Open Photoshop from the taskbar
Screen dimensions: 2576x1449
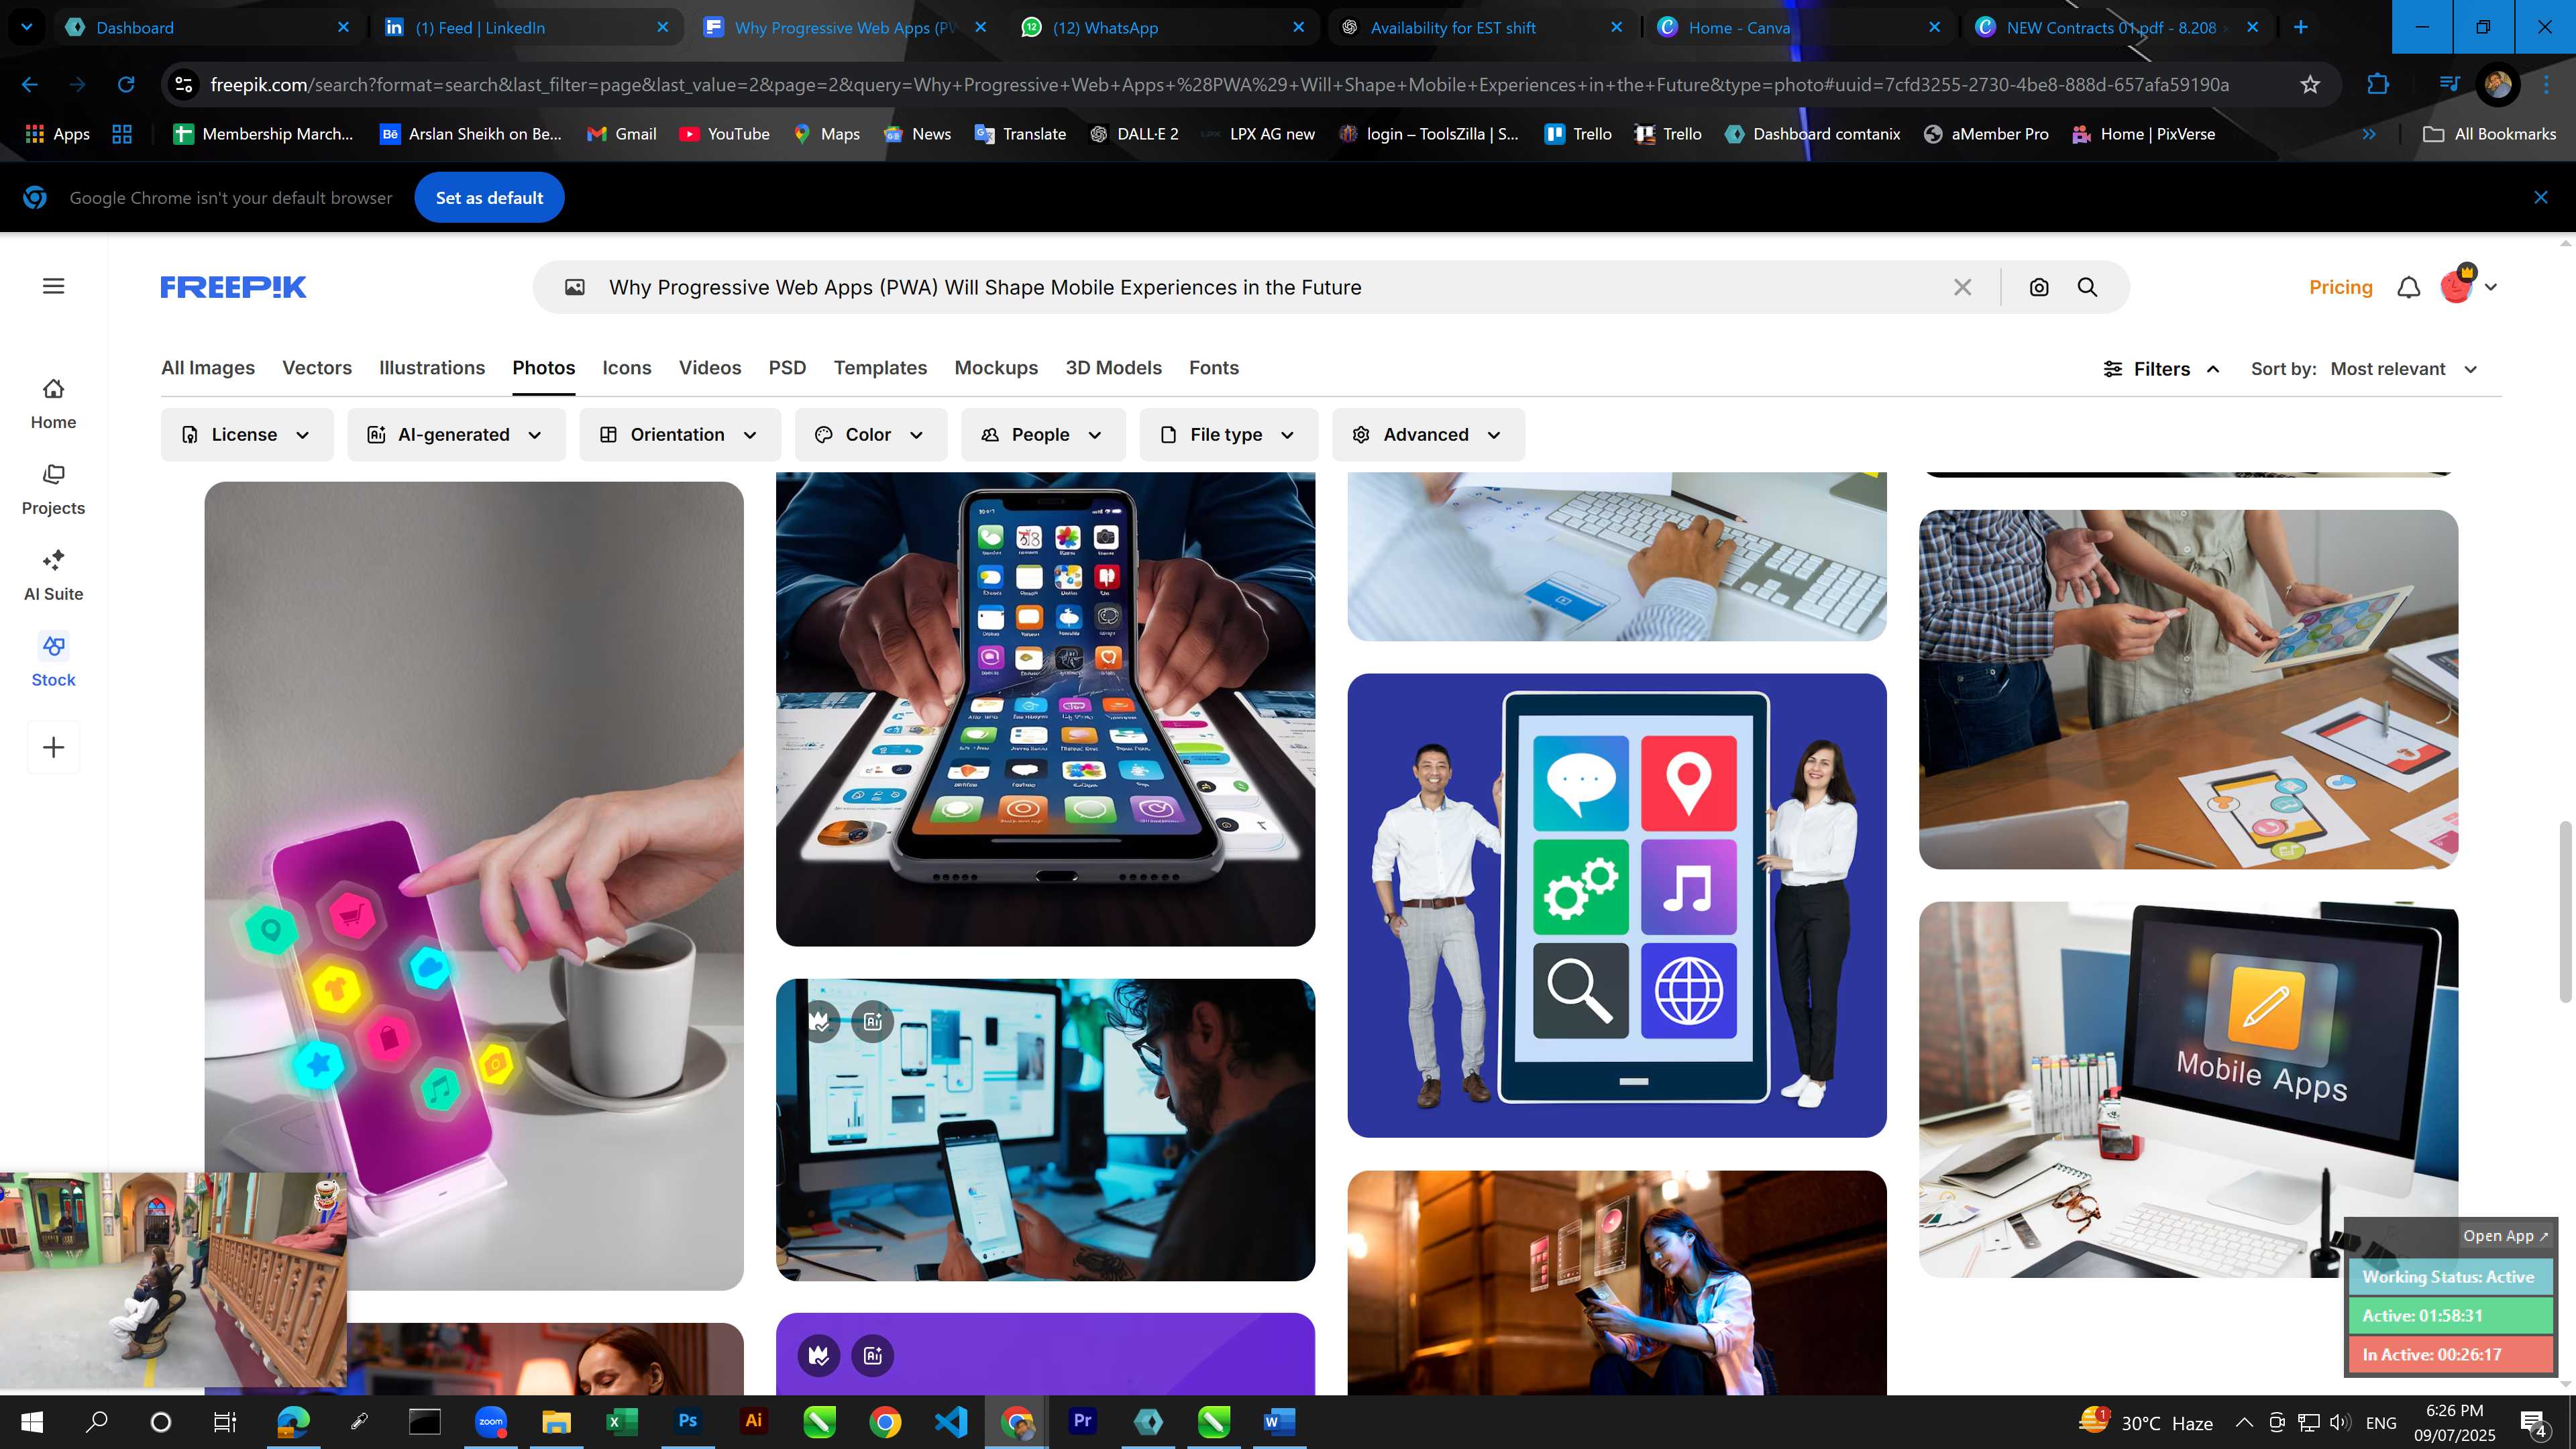687,1421
